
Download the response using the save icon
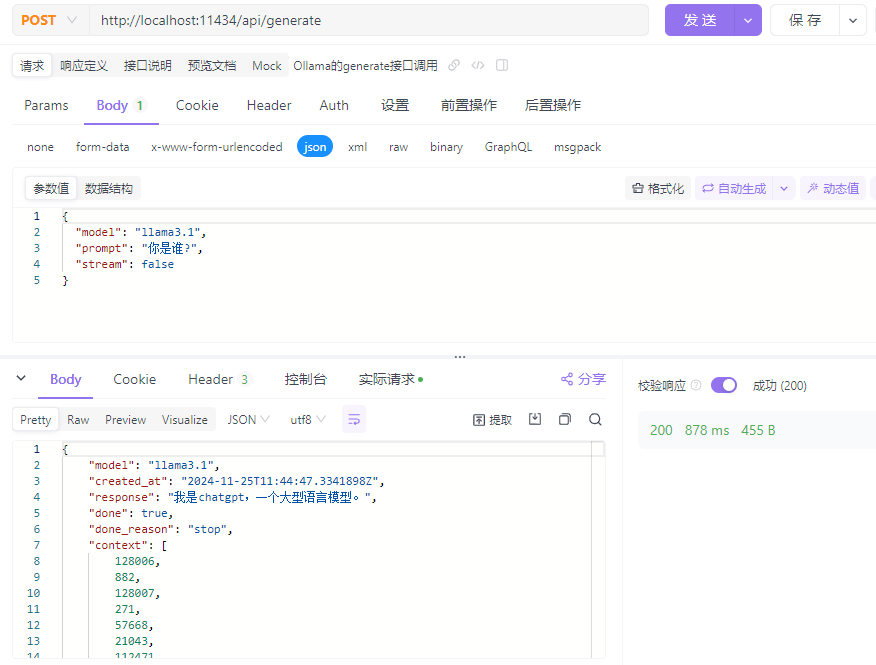pos(535,420)
